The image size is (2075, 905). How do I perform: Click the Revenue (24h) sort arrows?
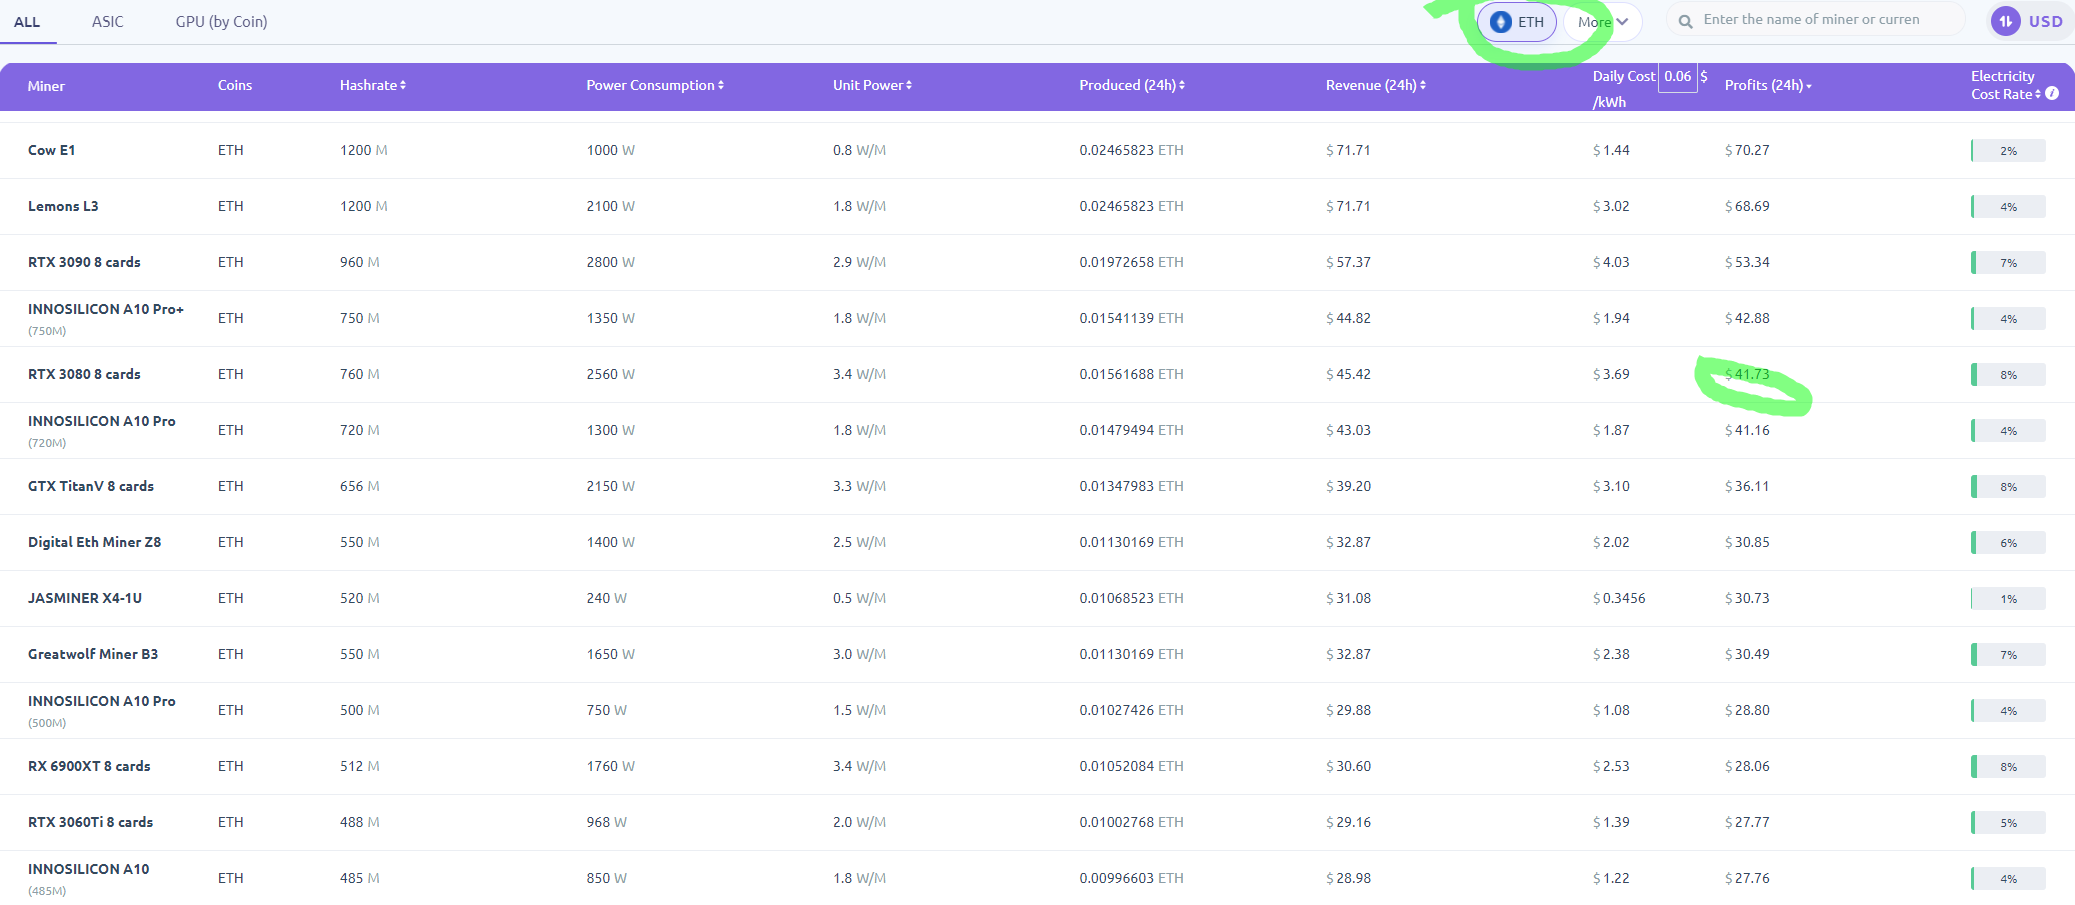(1423, 86)
